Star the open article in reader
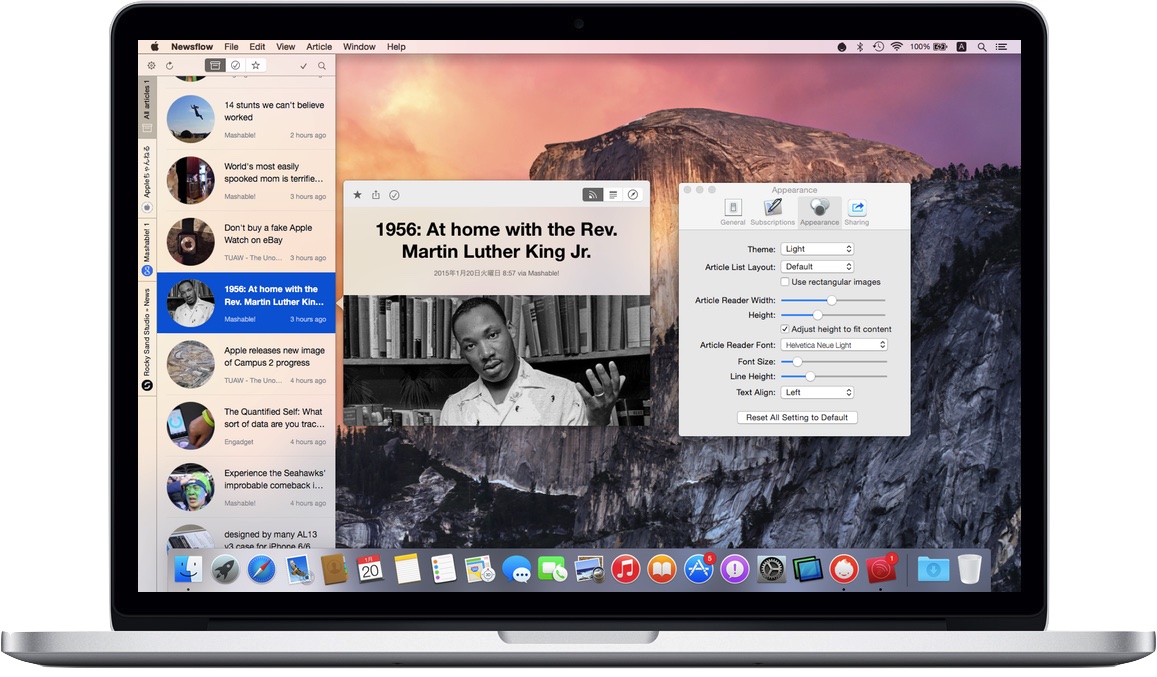Screen dimensions: 1157x677 pyautogui.click(x=357, y=195)
